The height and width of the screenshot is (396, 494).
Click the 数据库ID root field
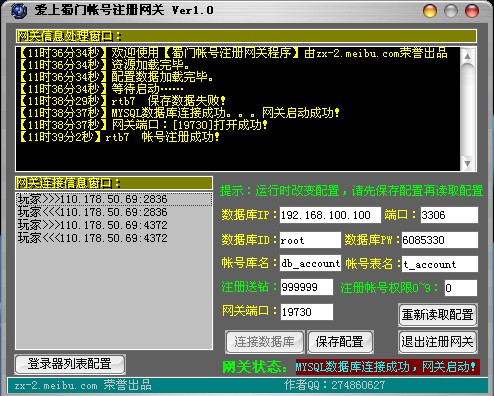click(310, 240)
